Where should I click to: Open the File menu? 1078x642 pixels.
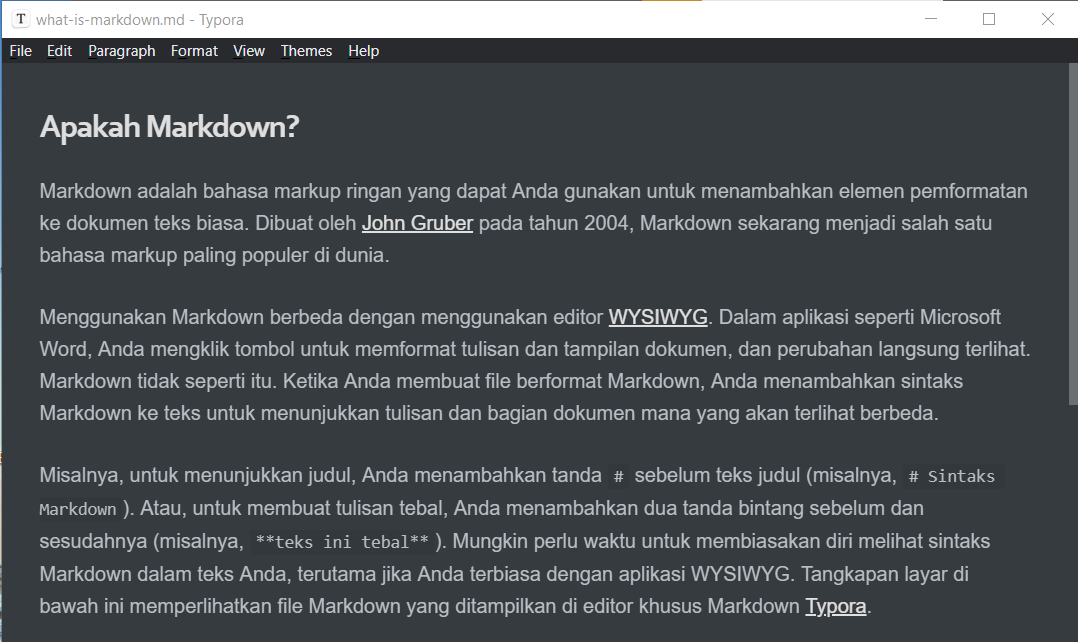[x=20, y=50]
